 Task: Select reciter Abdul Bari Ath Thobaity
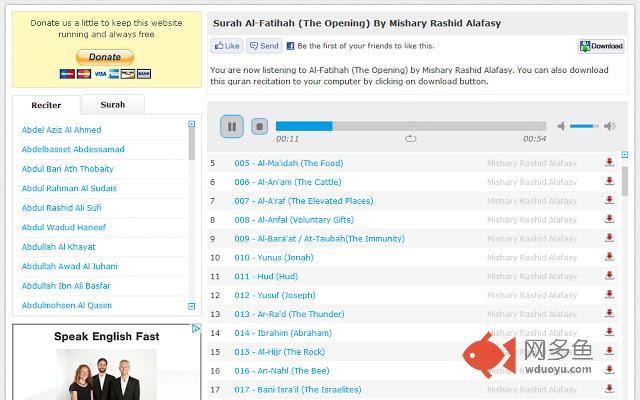67,169
